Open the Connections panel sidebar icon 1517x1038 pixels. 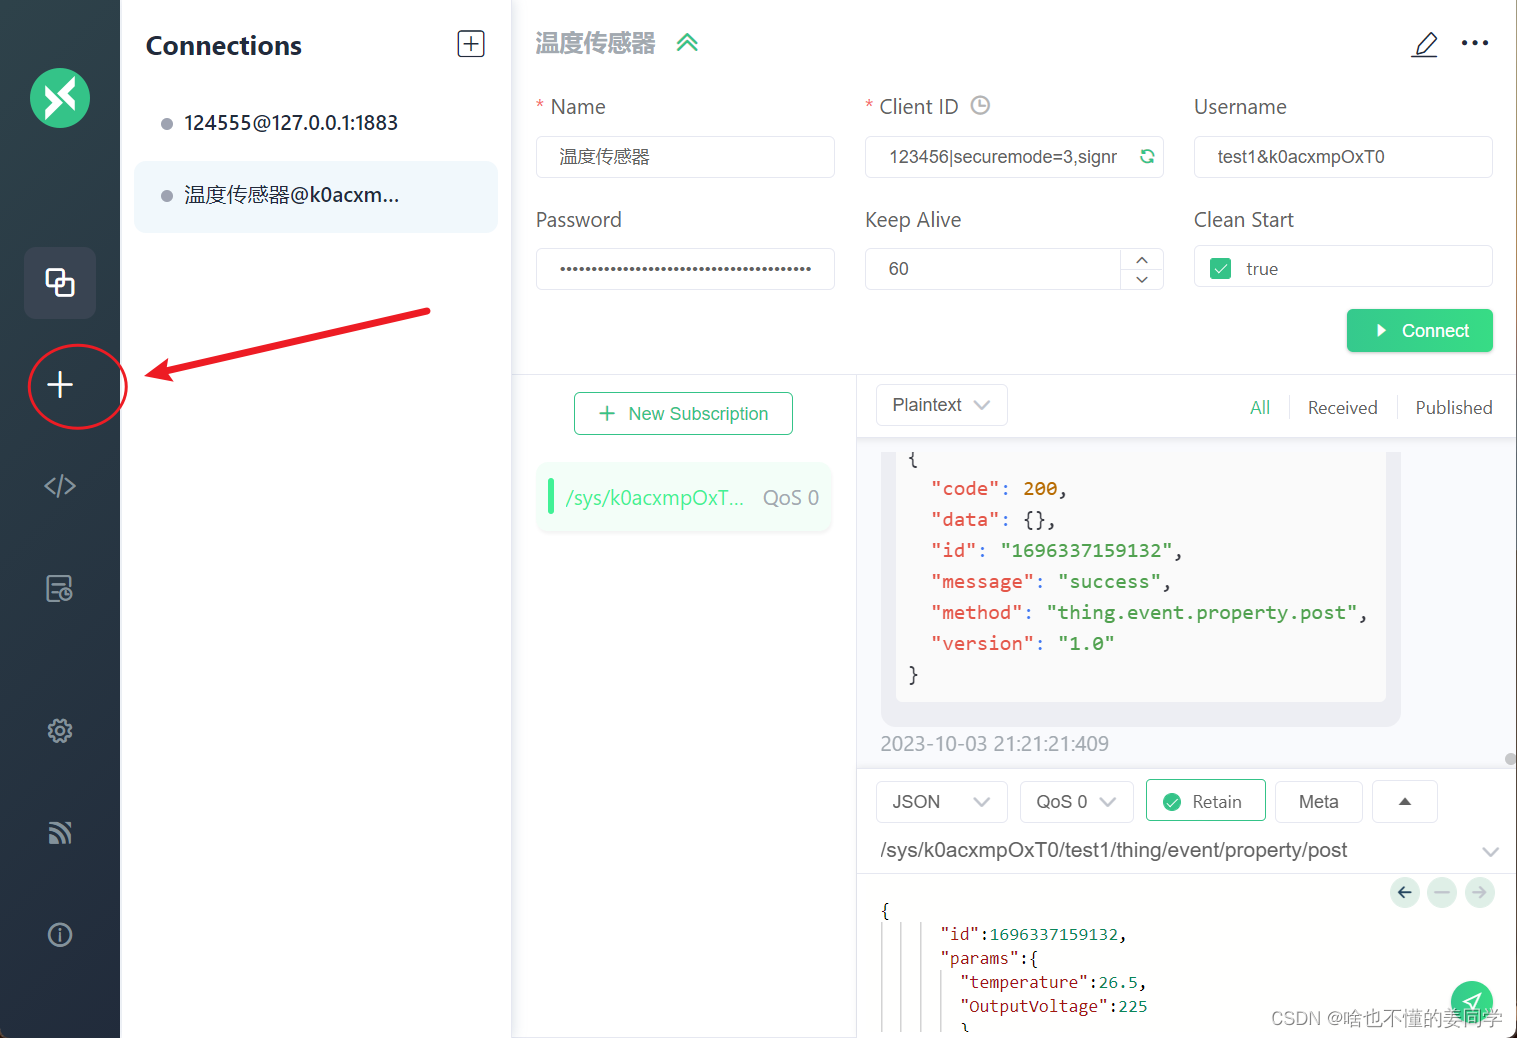59,283
